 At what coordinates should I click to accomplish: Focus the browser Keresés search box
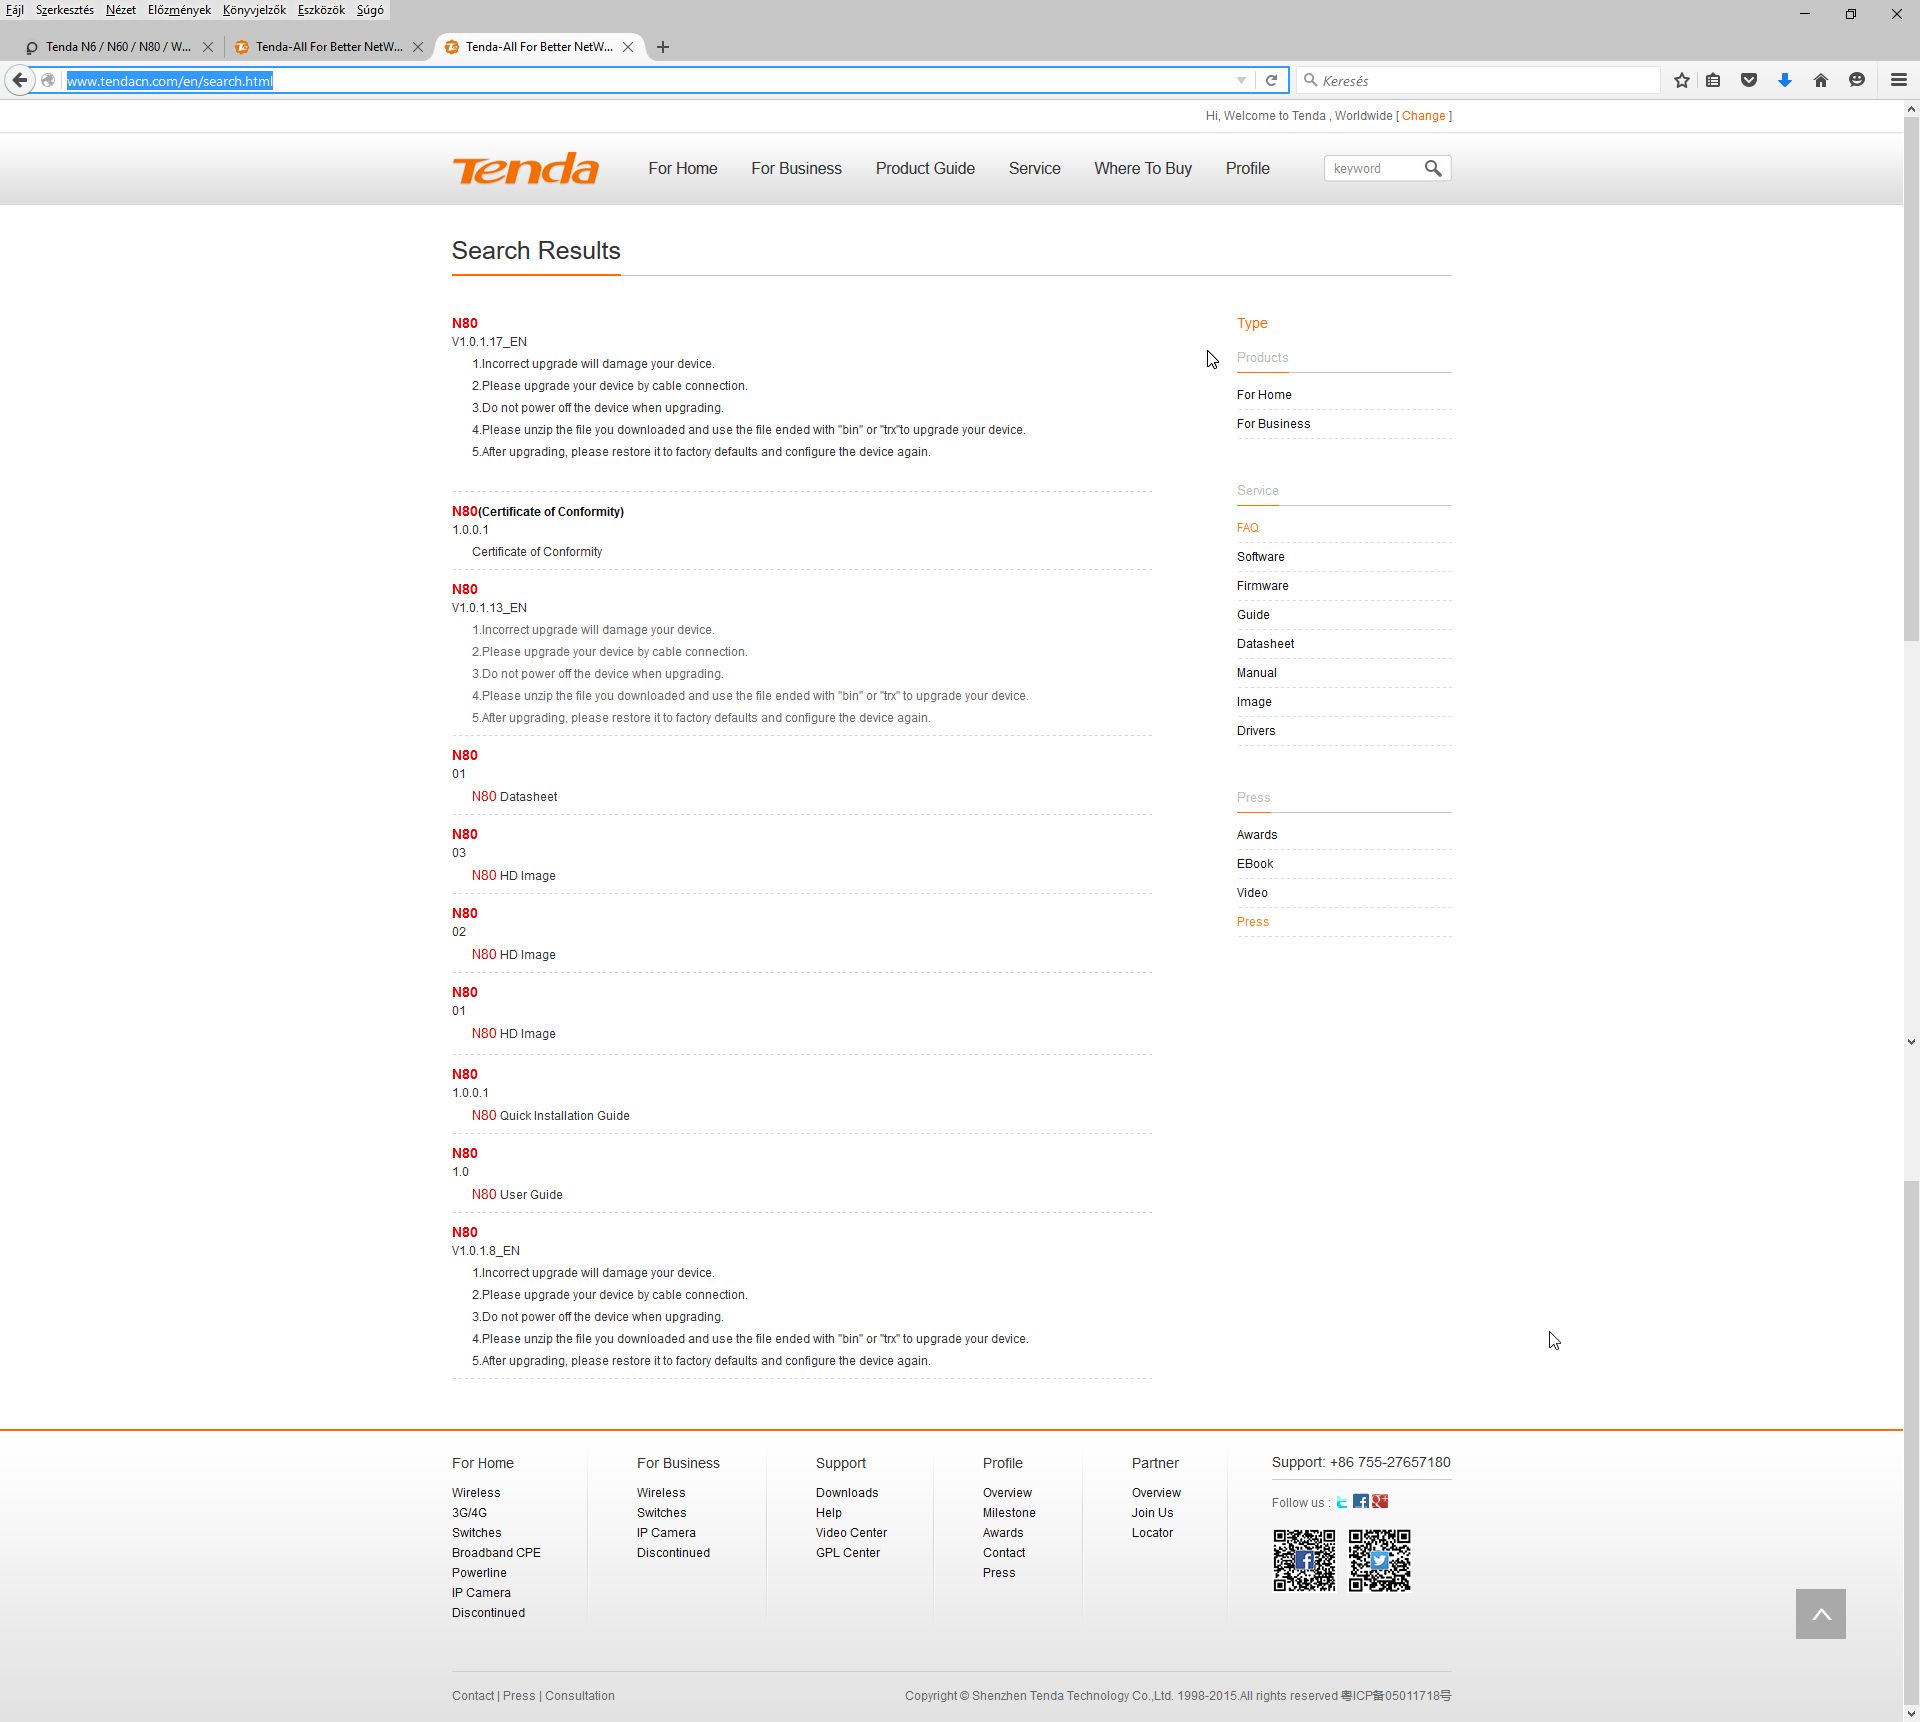click(1478, 81)
